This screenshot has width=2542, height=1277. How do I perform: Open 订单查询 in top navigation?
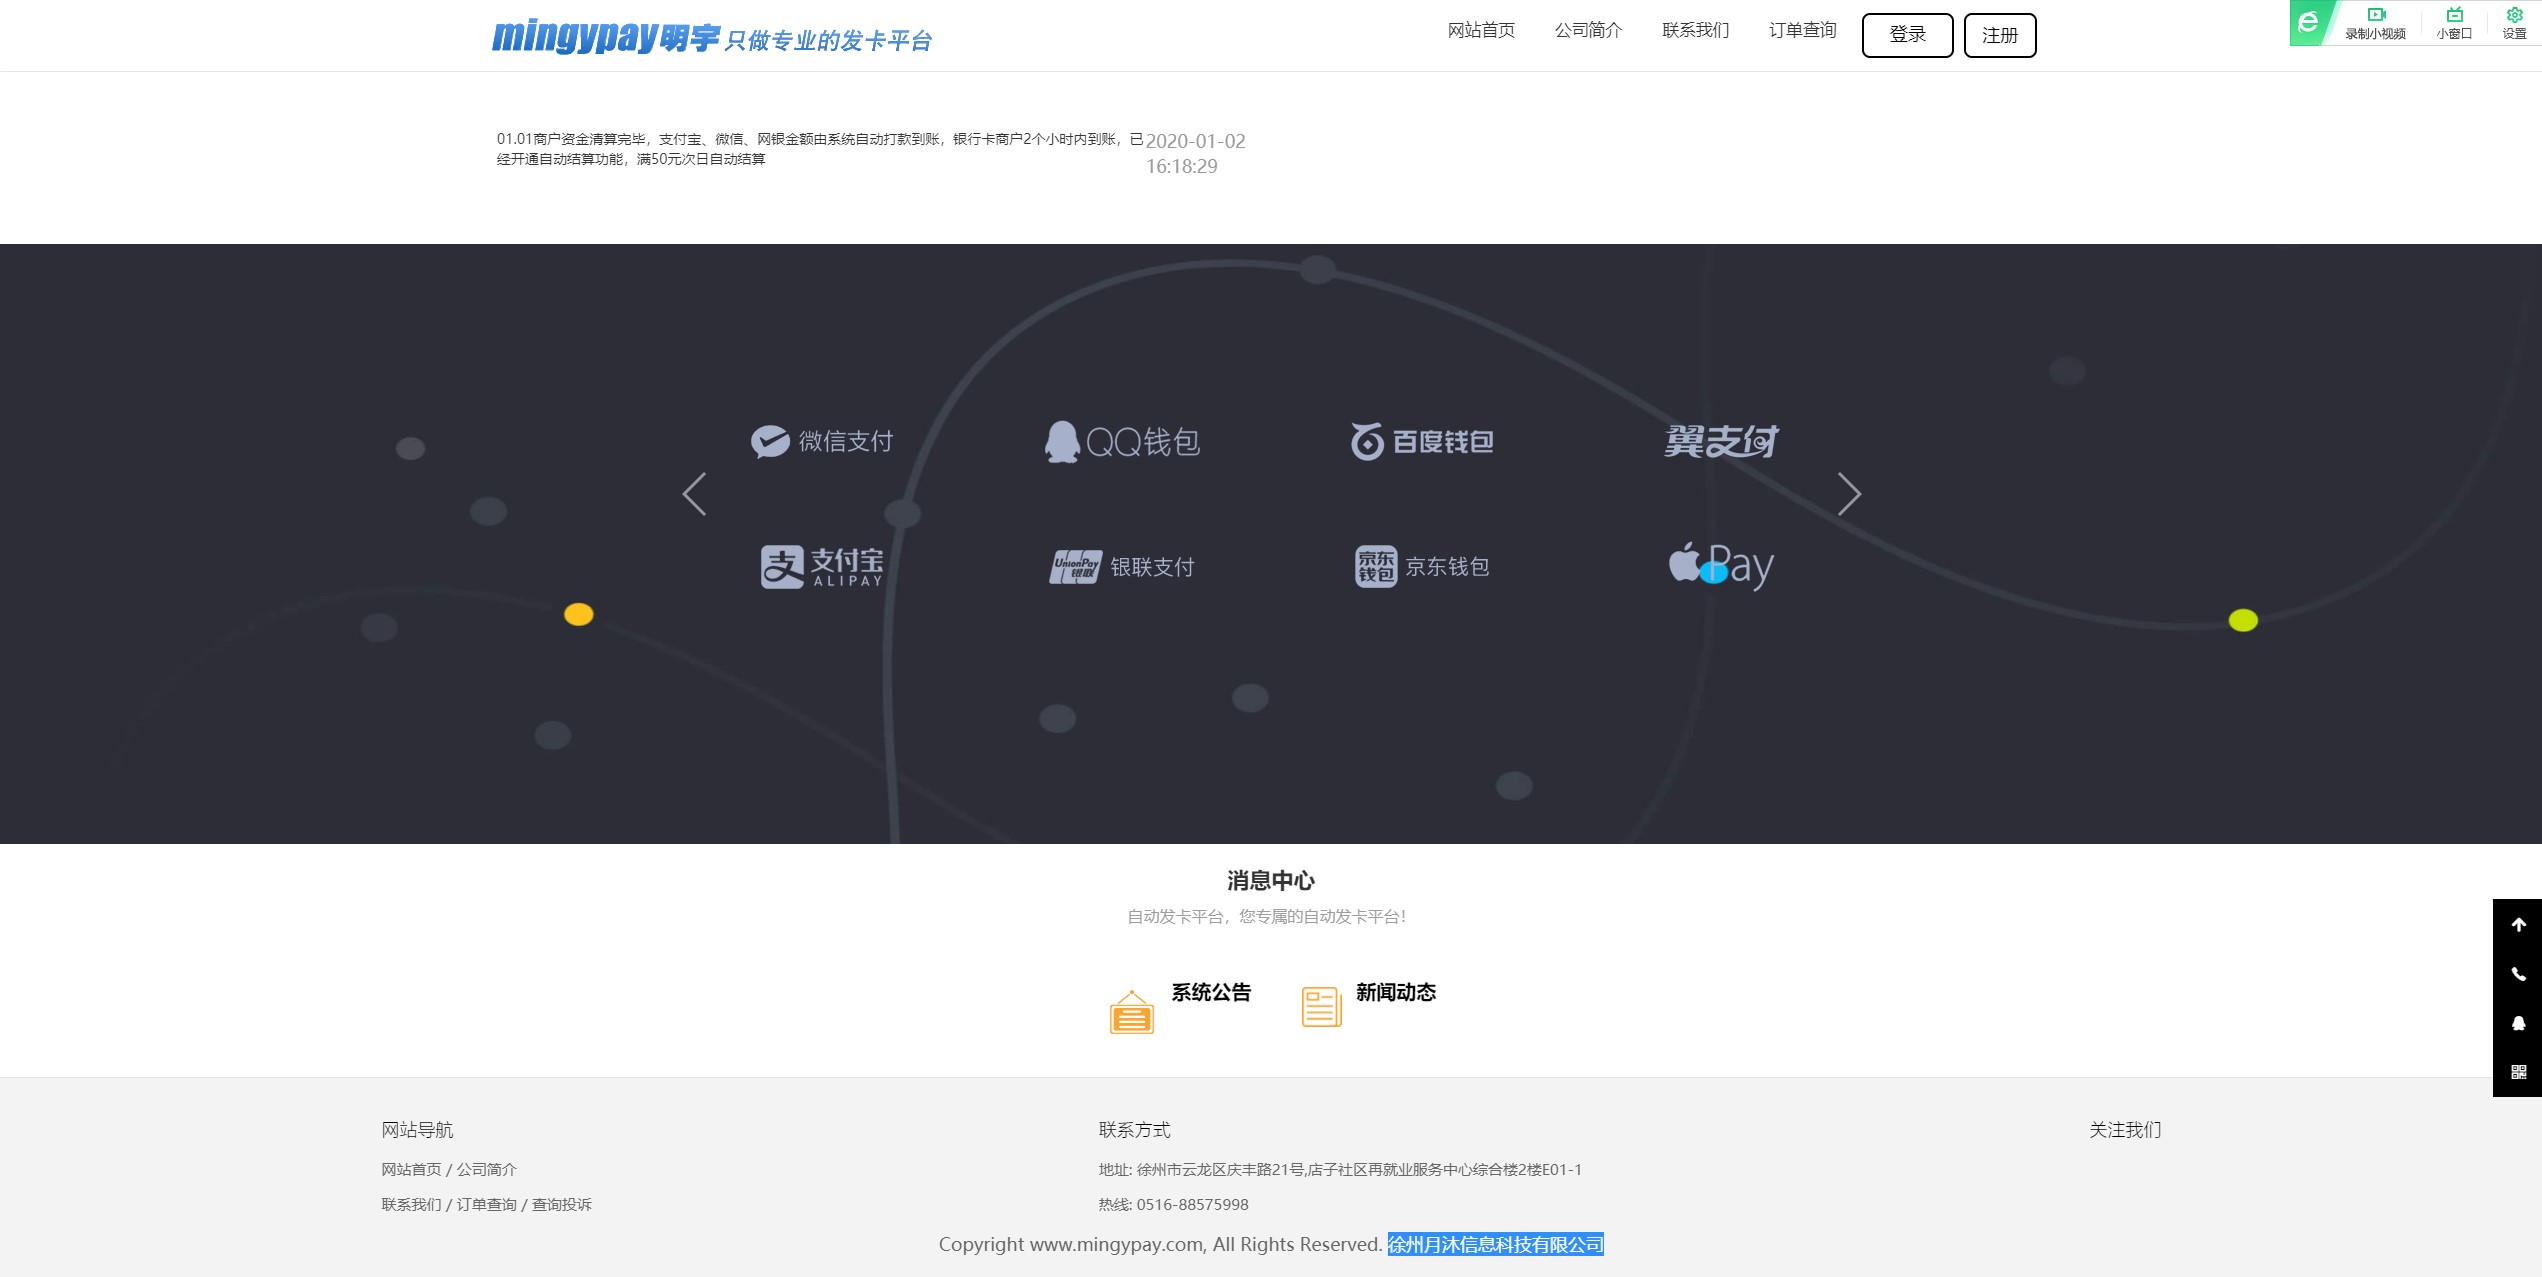[x=1802, y=31]
